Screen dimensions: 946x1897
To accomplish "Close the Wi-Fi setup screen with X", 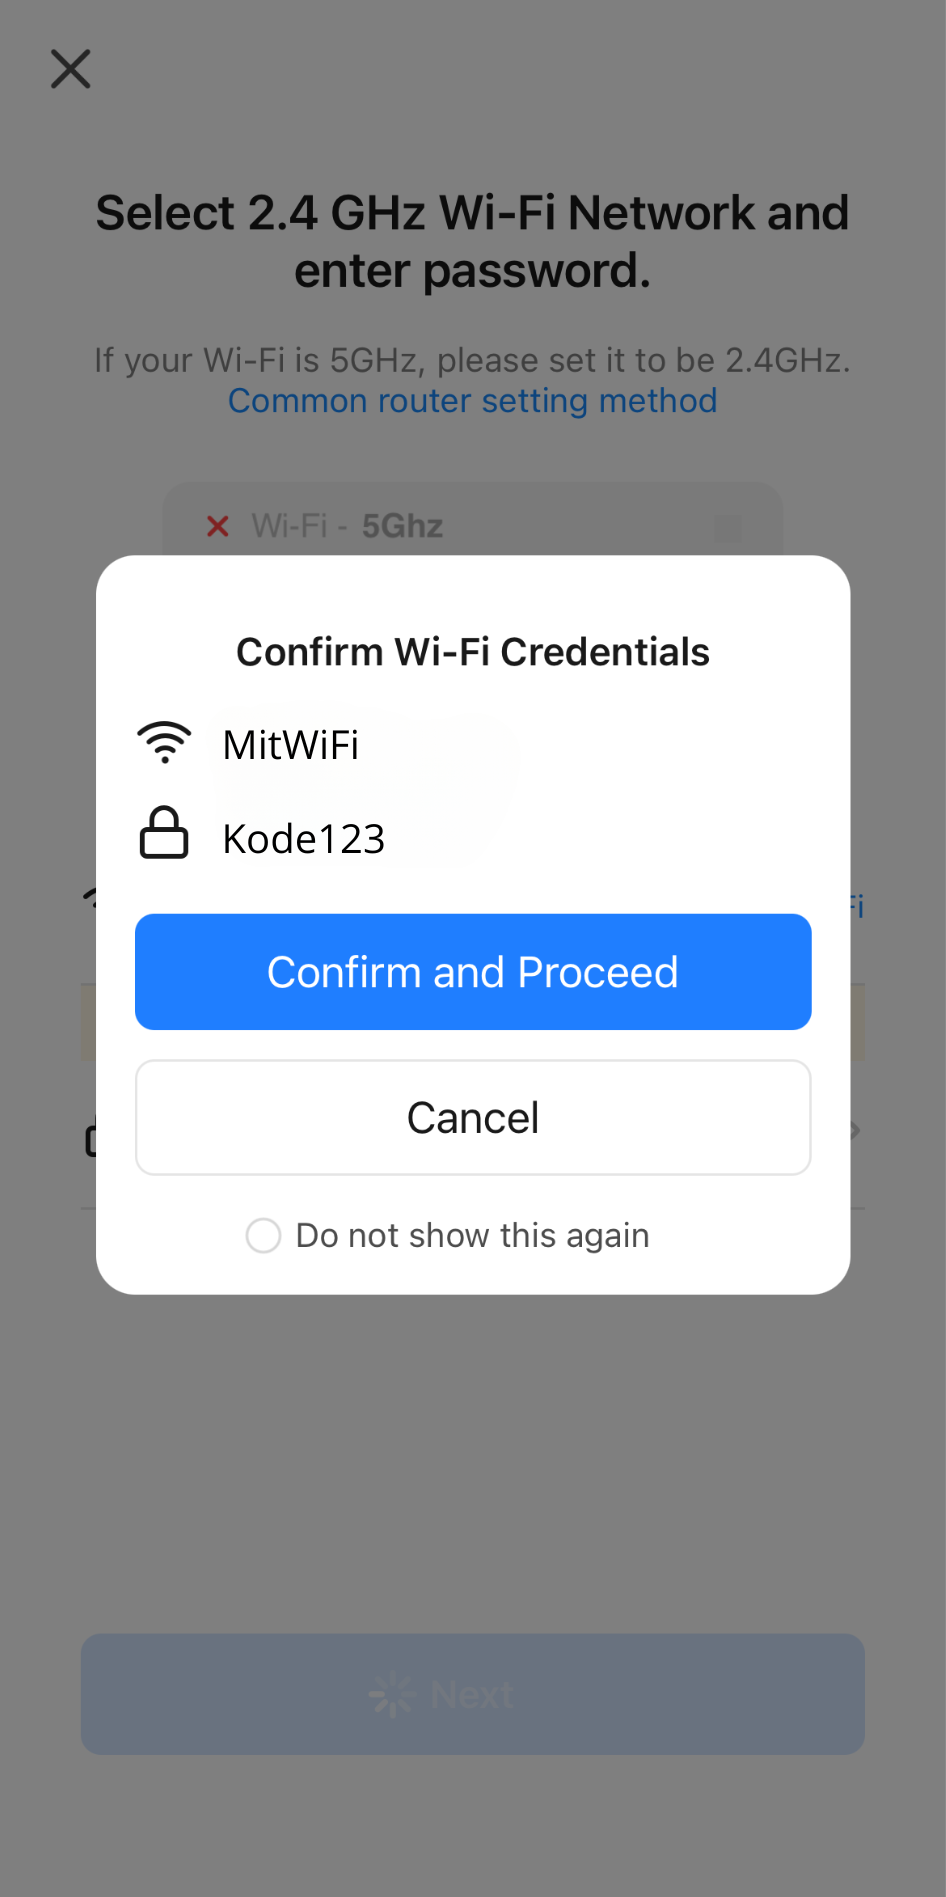I will (x=71, y=69).
